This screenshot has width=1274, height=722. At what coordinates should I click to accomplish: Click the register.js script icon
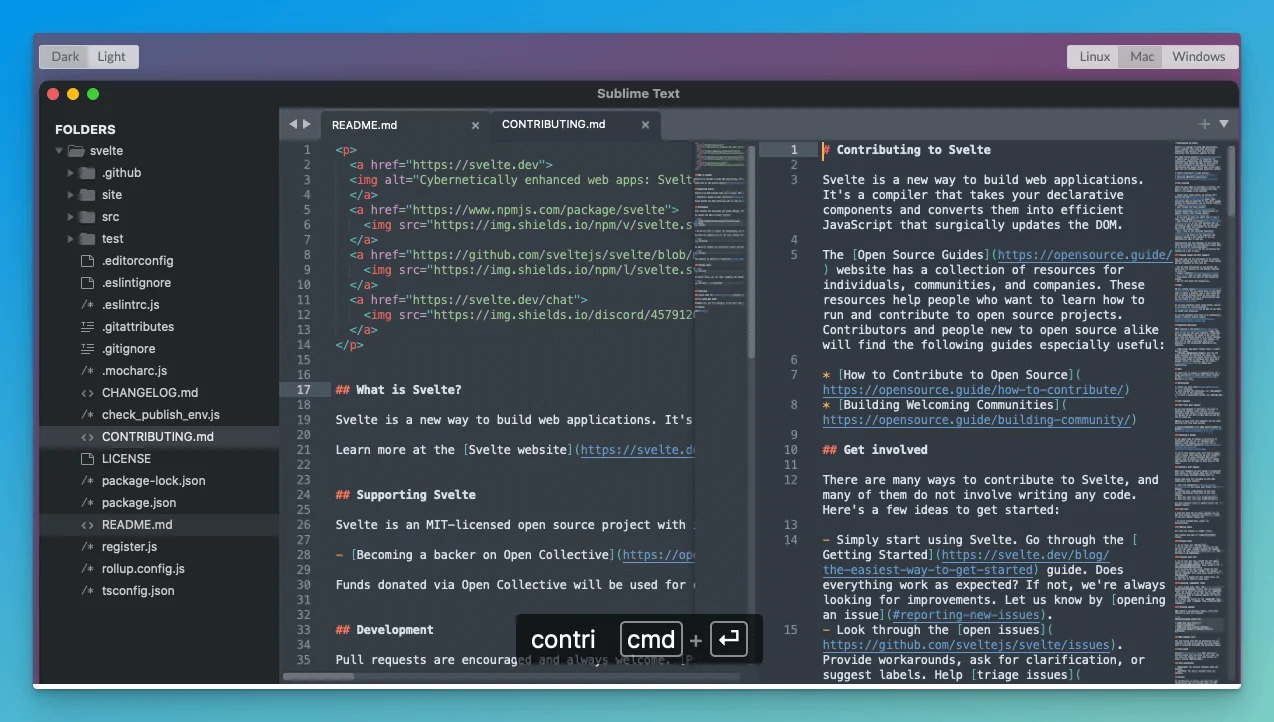point(87,547)
